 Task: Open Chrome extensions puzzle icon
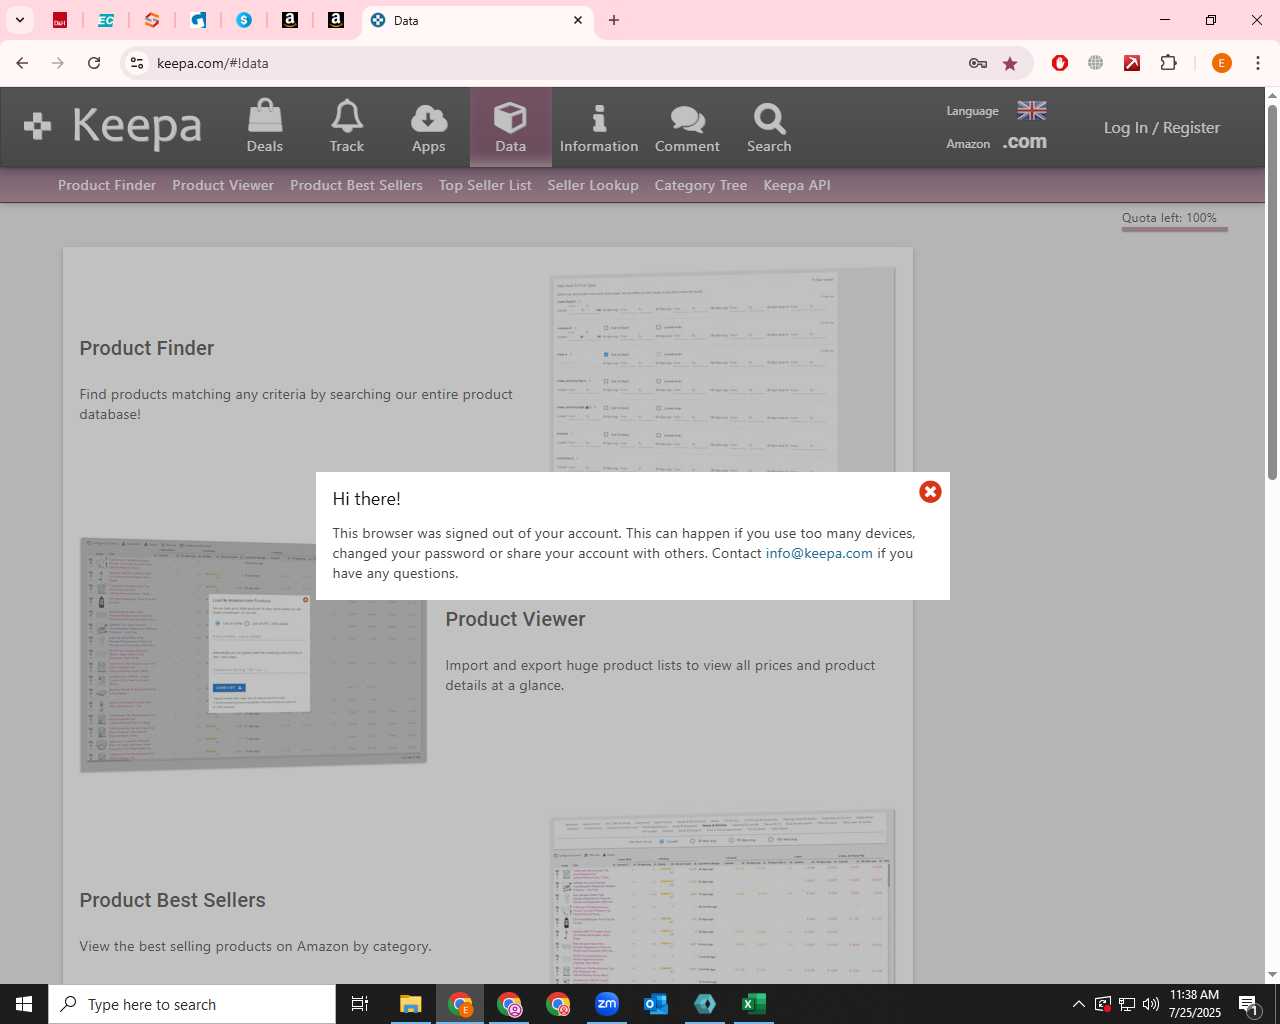[x=1168, y=63]
